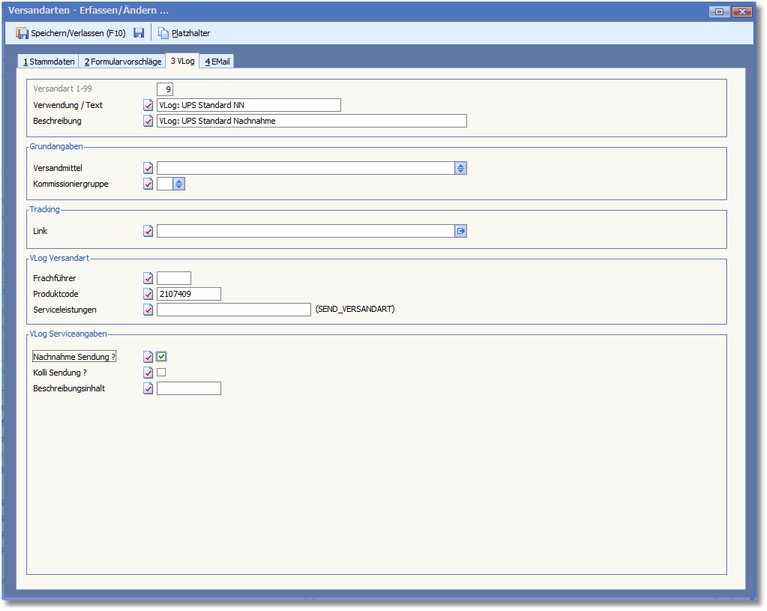767x611 pixels.
Task: Click the Tracking Link open arrow icon
Action: point(460,231)
